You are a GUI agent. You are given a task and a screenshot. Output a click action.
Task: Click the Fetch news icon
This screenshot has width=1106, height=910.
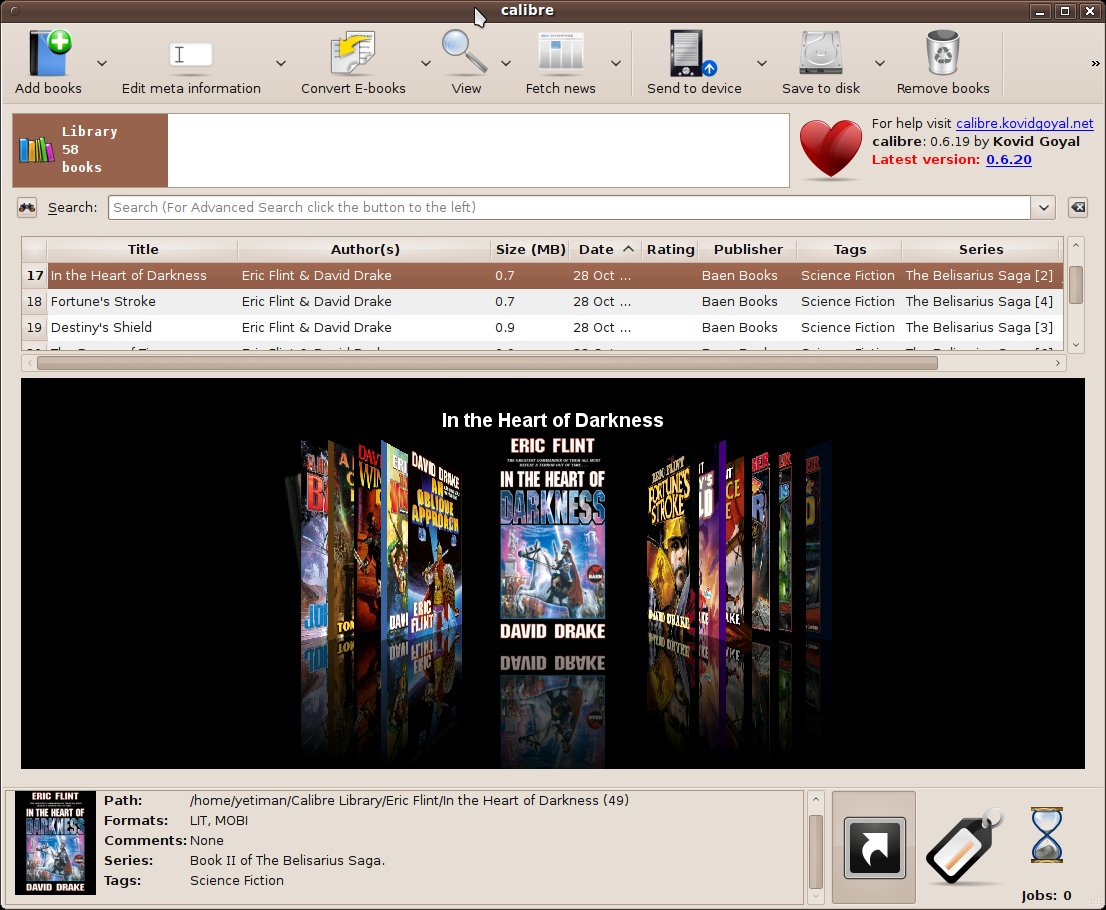[560, 54]
